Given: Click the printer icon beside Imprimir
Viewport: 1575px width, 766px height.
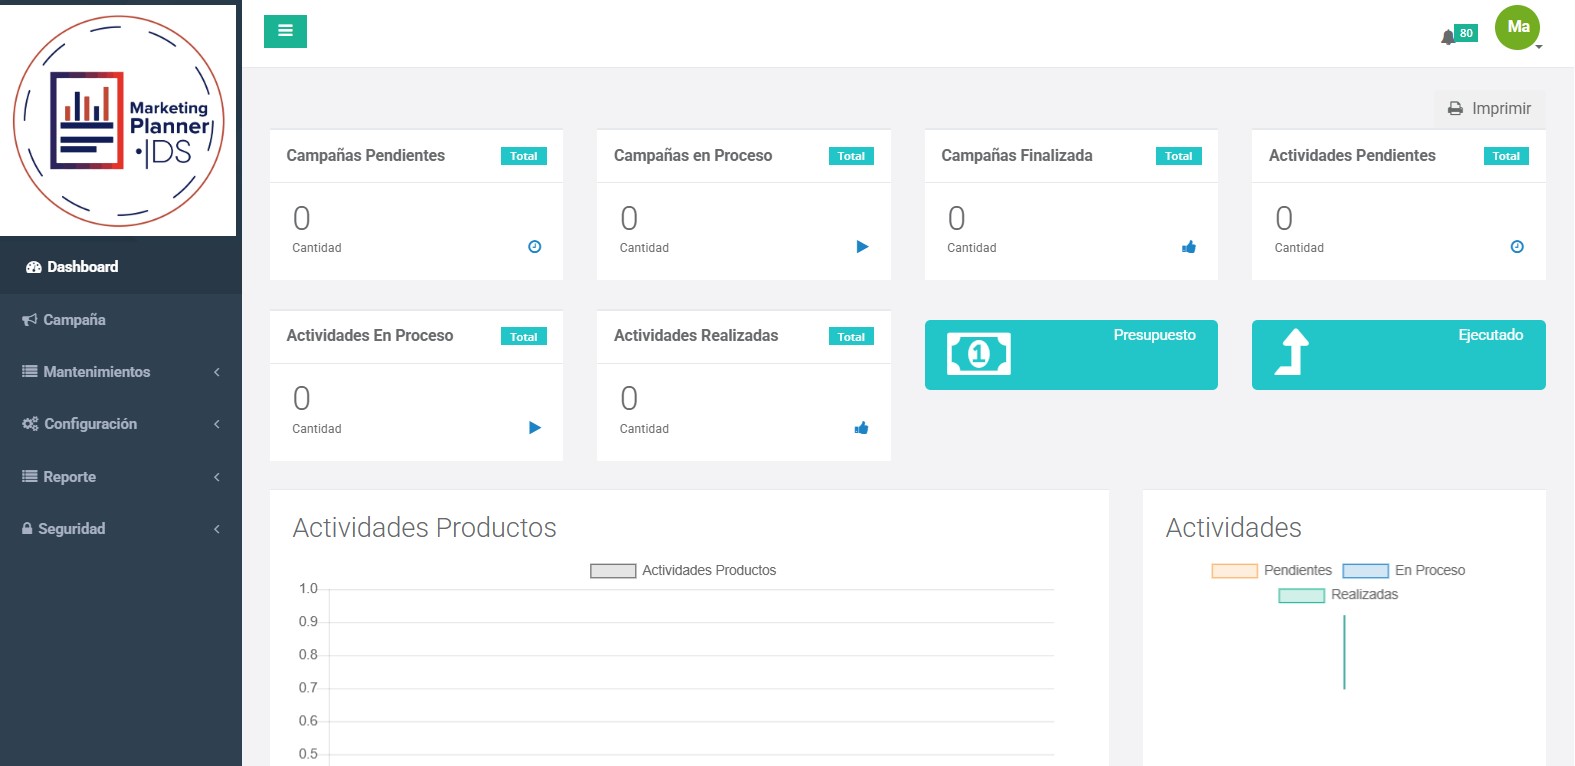Looking at the screenshot, I should tap(1456, 109).
